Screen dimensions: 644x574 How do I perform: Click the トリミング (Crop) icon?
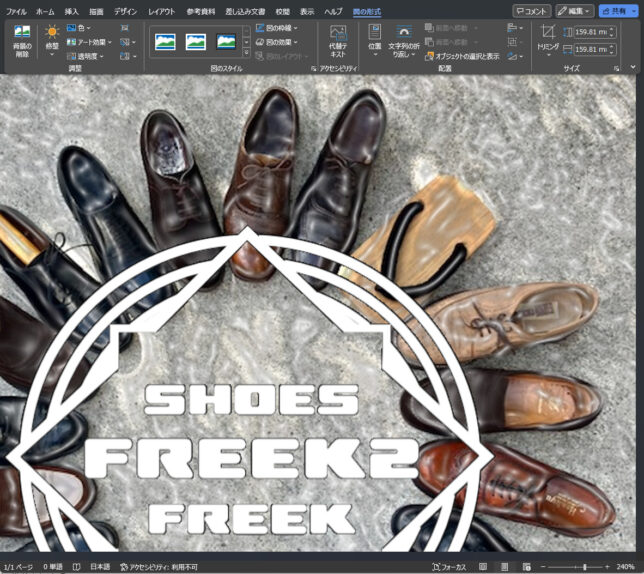click(x=548, y=32)
